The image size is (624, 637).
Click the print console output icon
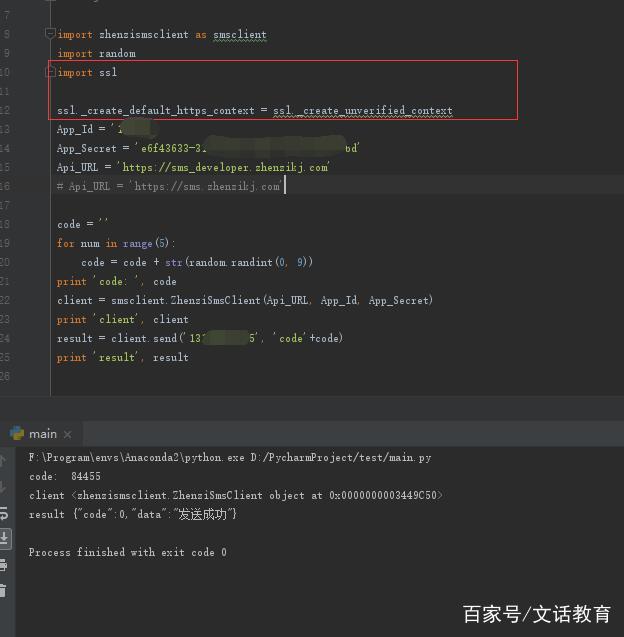click(x=3, y=564)
